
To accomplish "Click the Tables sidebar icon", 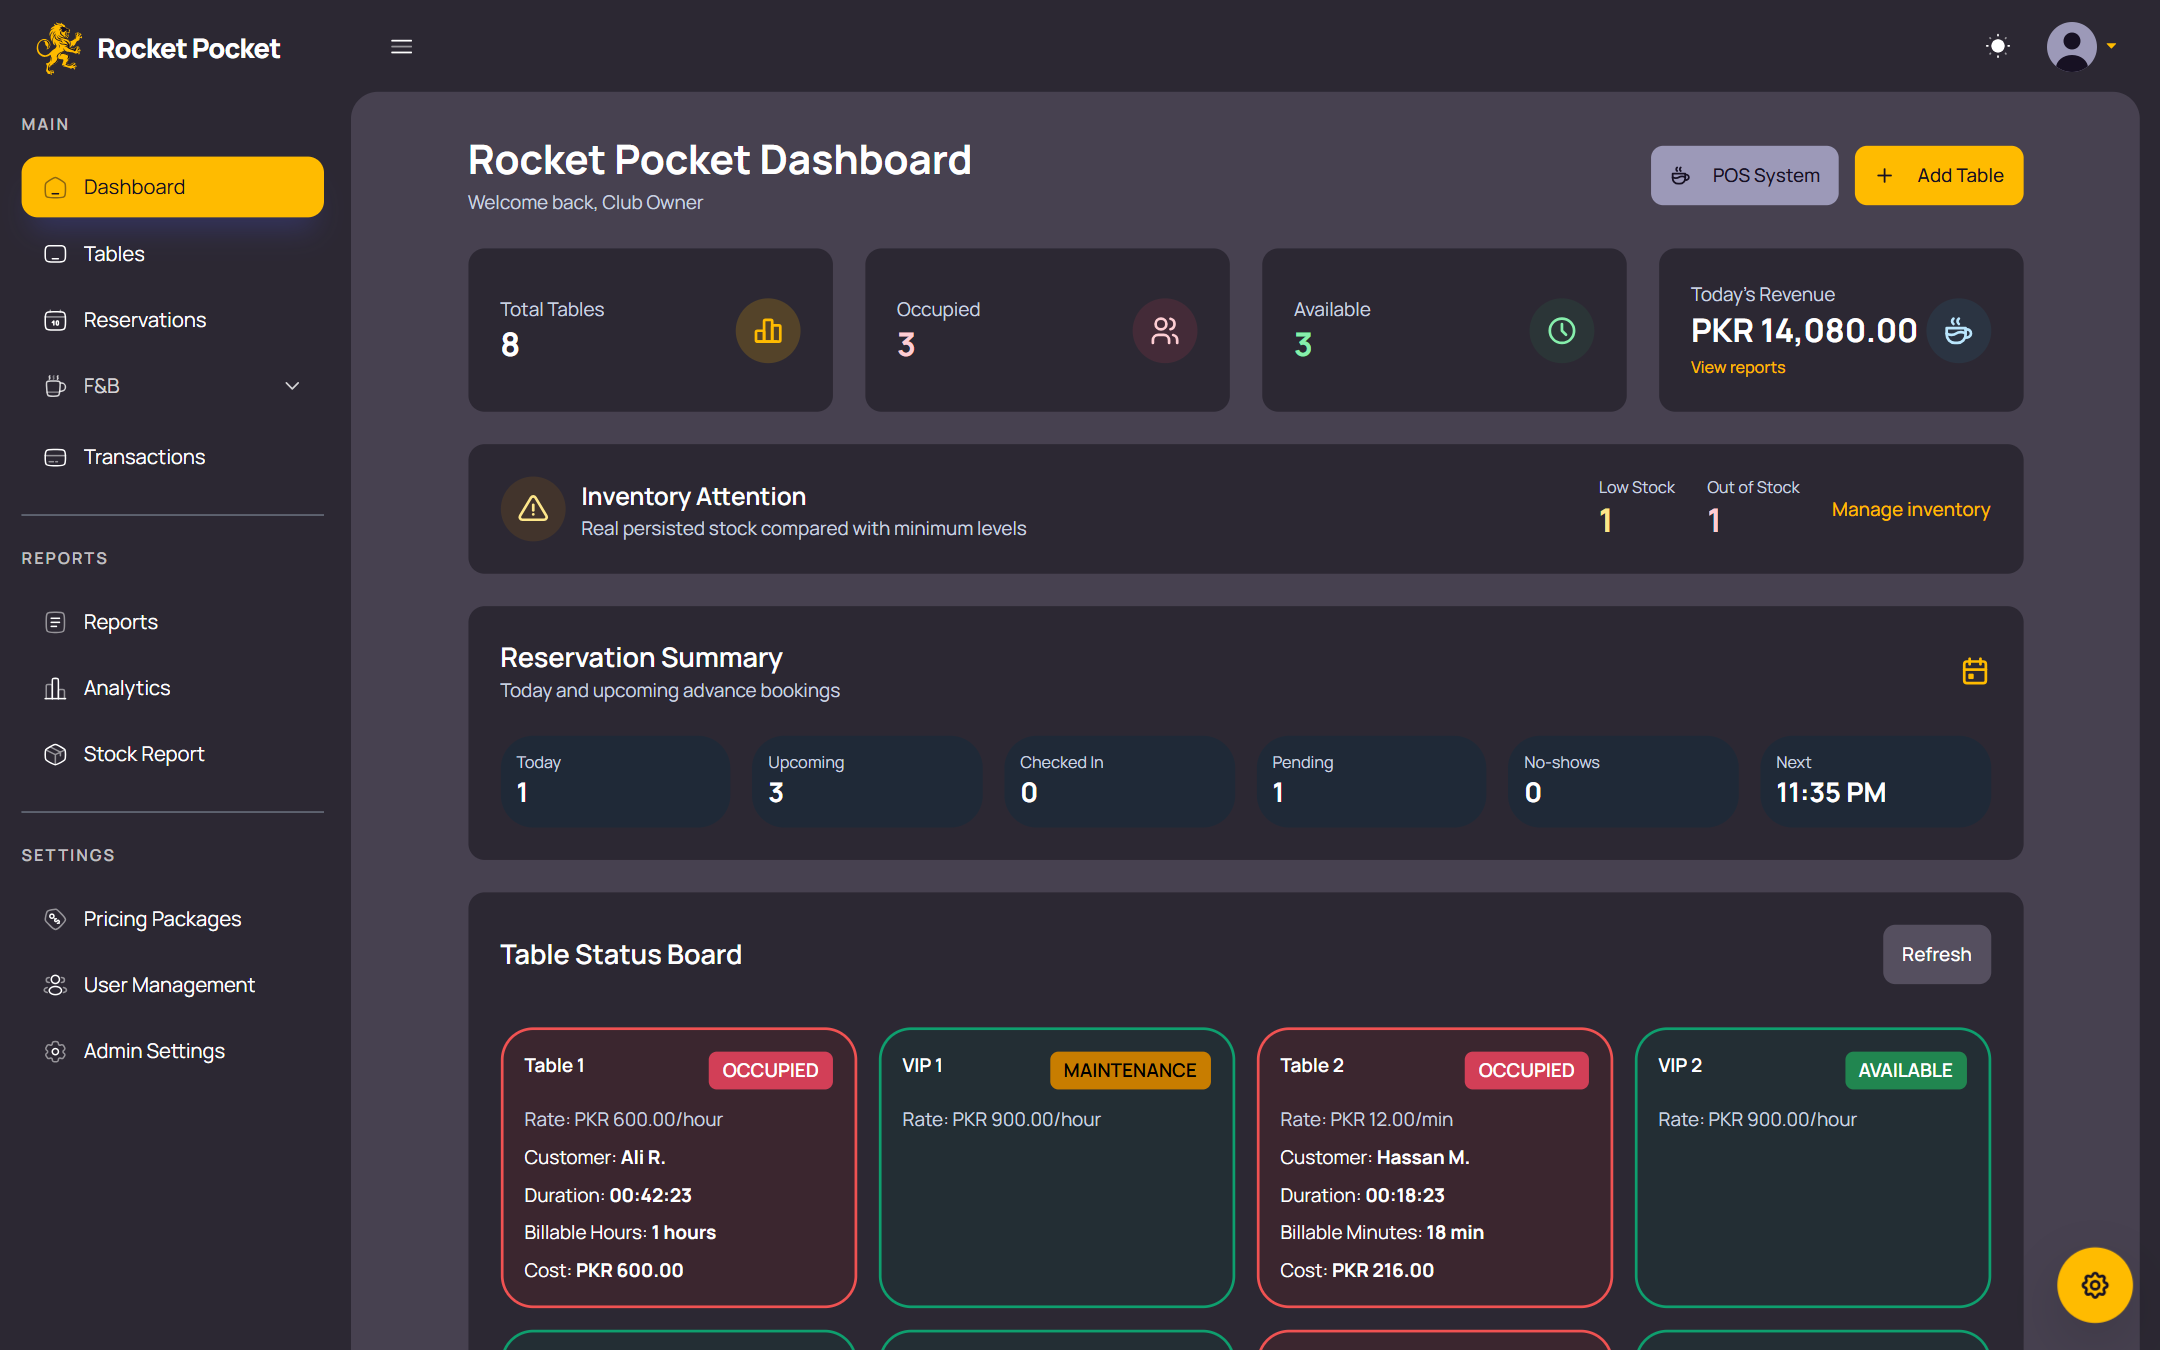I will (x=55, y=254).
